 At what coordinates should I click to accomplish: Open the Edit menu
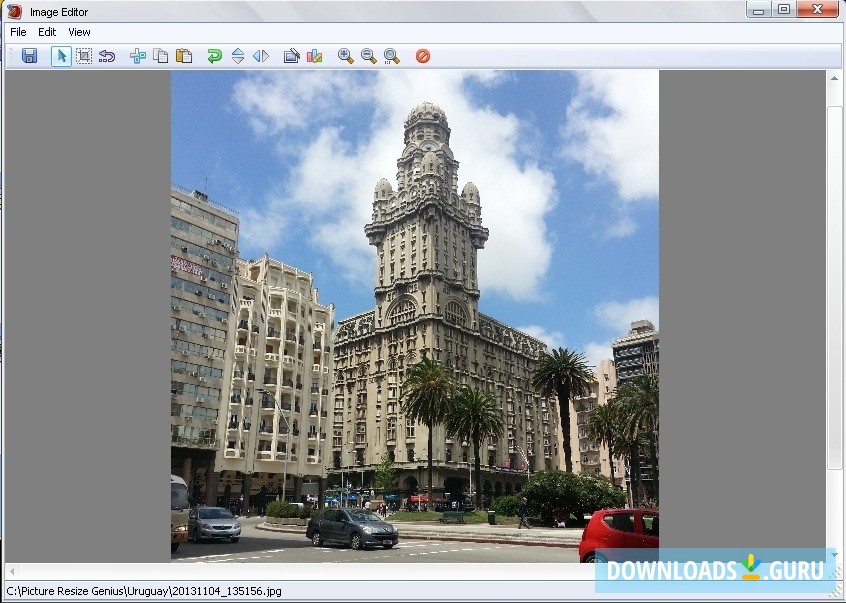pyautogui.click(x=46, y=32)
